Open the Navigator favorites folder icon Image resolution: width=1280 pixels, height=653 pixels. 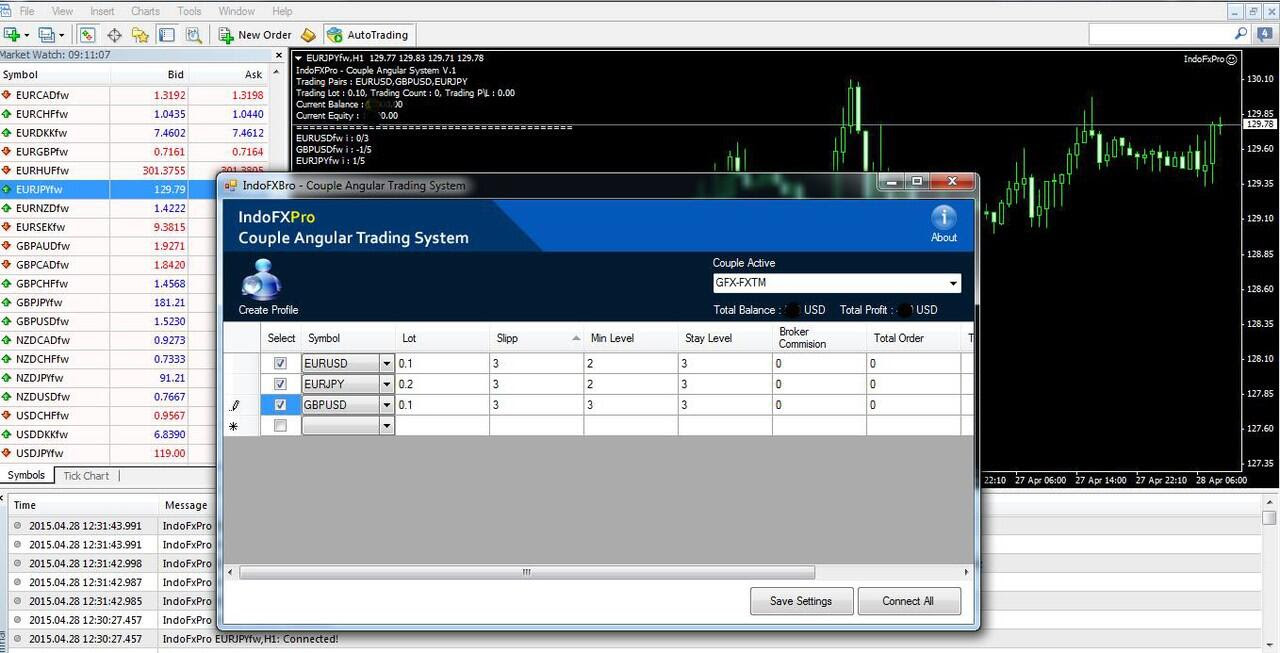tap(140, 35)
